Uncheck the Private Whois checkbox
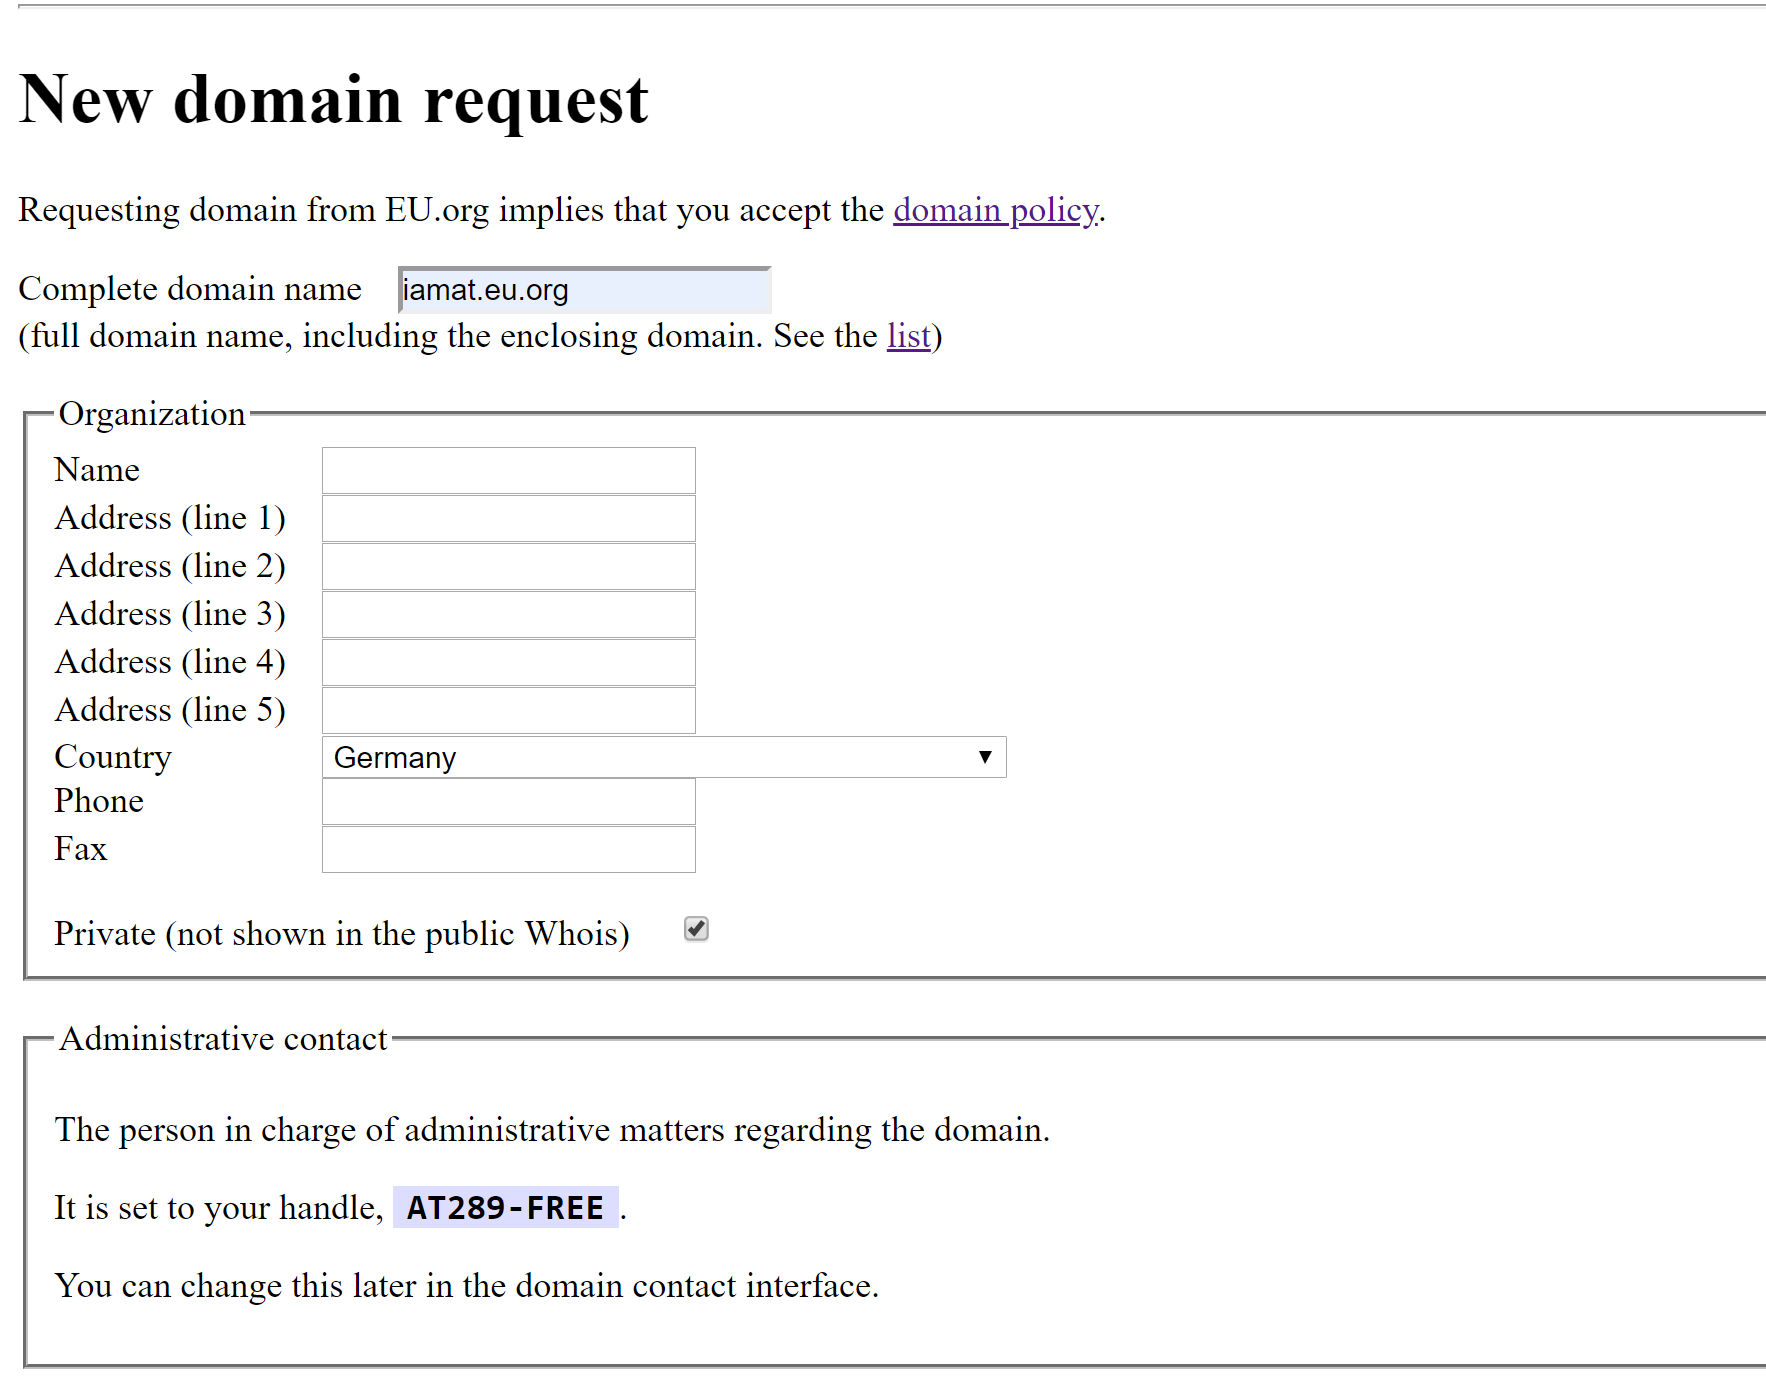The width and height of the screenshot is (1766, 1390). tap(696, 929)
